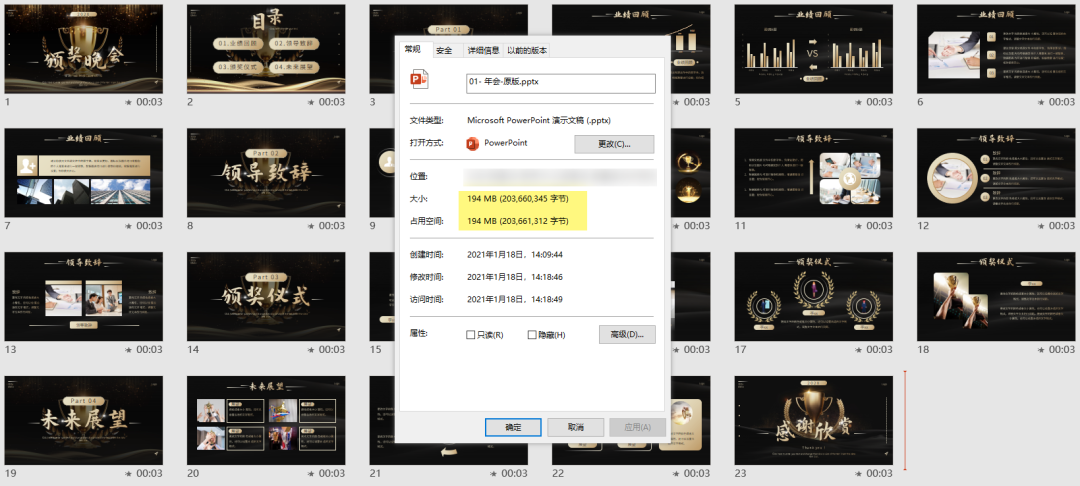Click the transition star under slide 12
1080x486 pixels.
pyautogui.click(x=1041, y=226)
